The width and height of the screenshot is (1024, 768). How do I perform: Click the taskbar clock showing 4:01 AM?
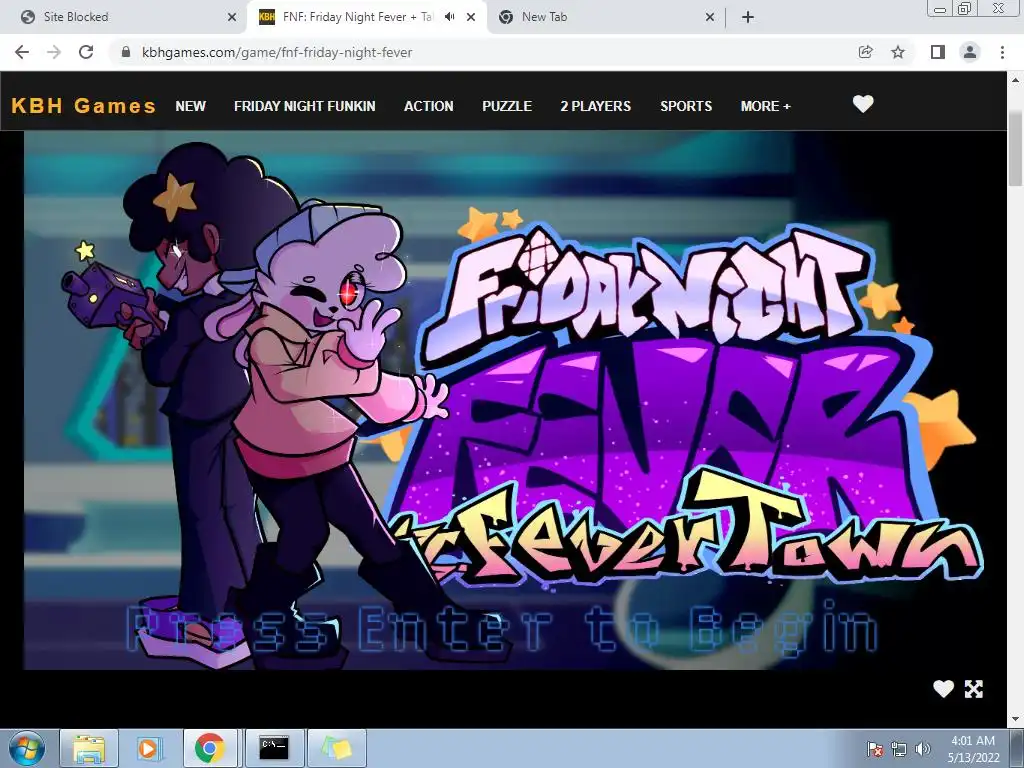[973, 749]
